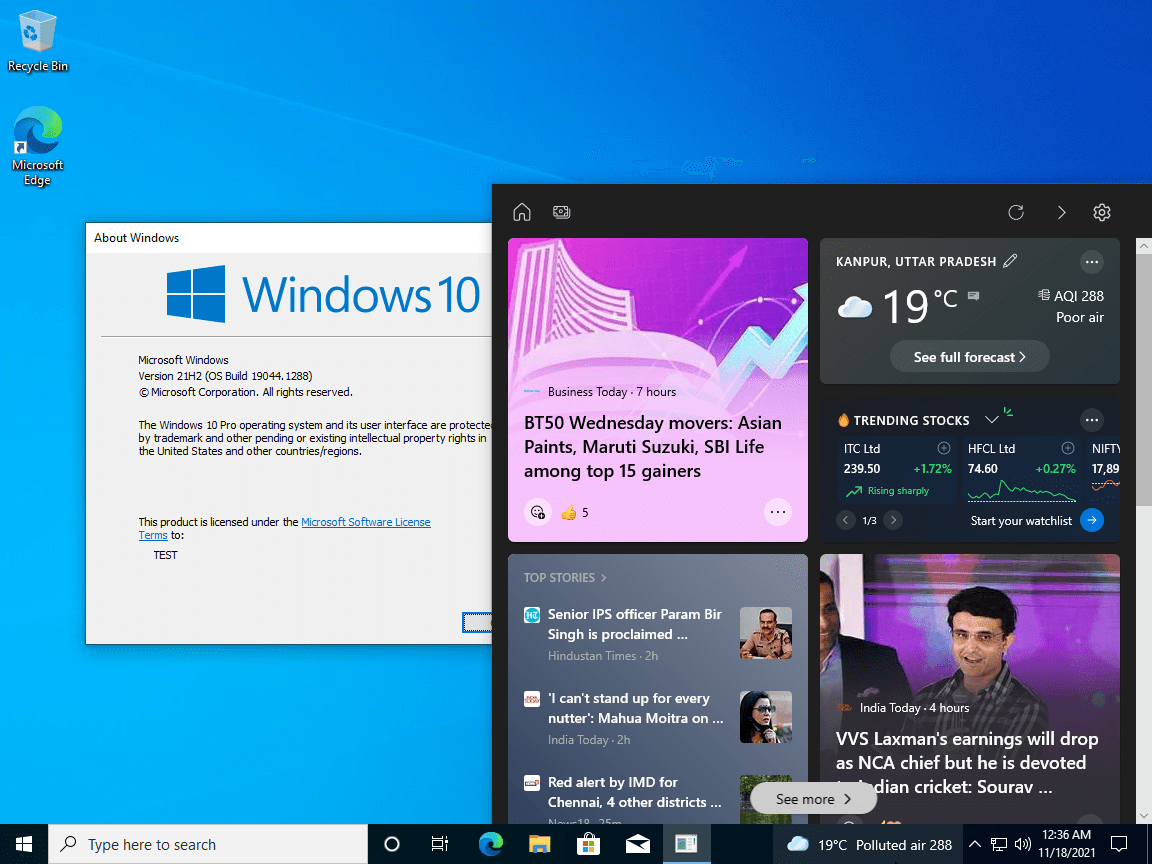Open news panel settings gear
This screenshot has height=864, width=1152.
click(1102, 212)
